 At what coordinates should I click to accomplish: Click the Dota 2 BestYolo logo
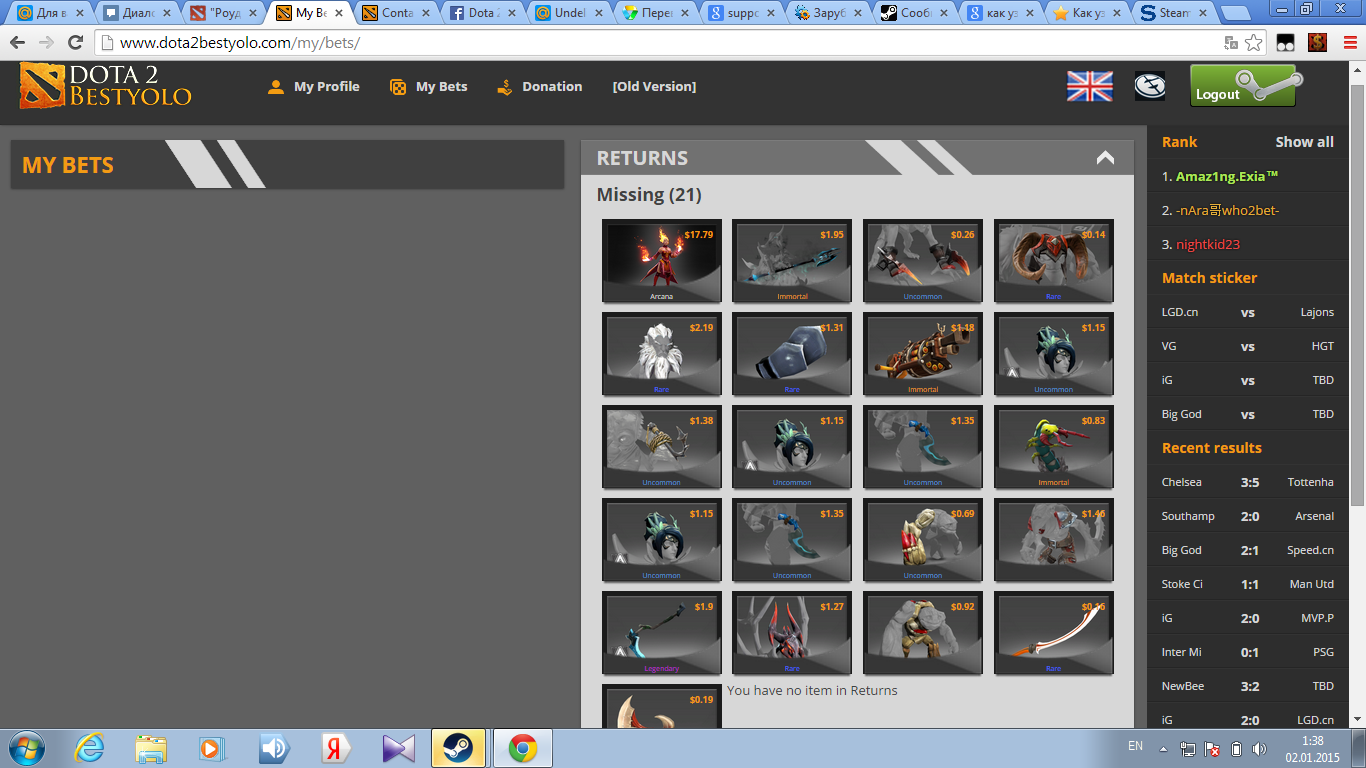[105, 86]
